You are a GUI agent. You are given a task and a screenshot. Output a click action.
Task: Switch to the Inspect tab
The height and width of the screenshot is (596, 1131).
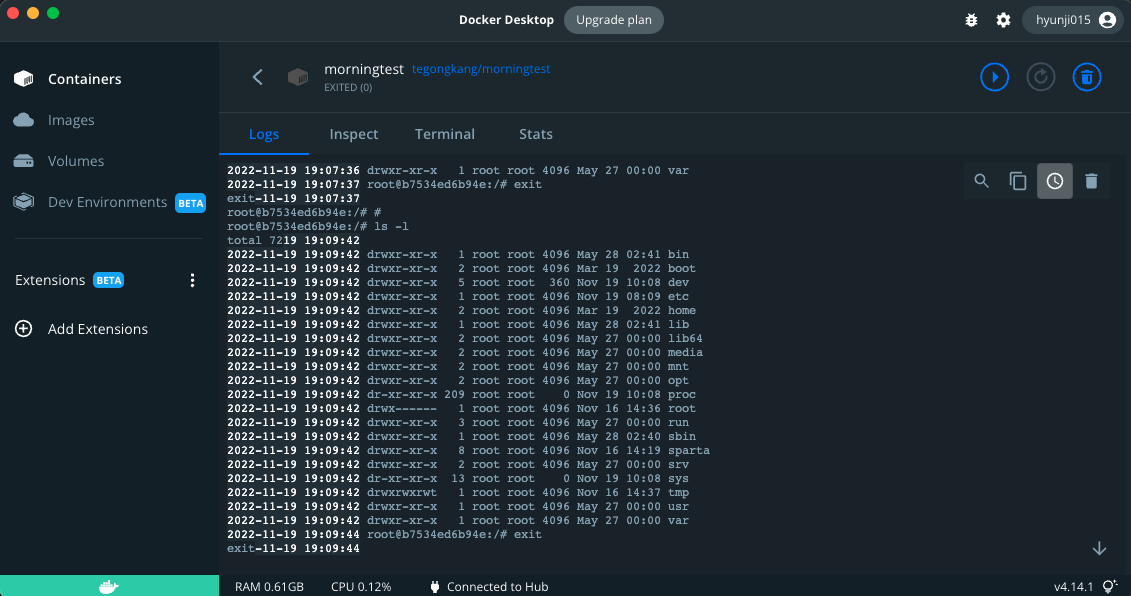point(353,134)
